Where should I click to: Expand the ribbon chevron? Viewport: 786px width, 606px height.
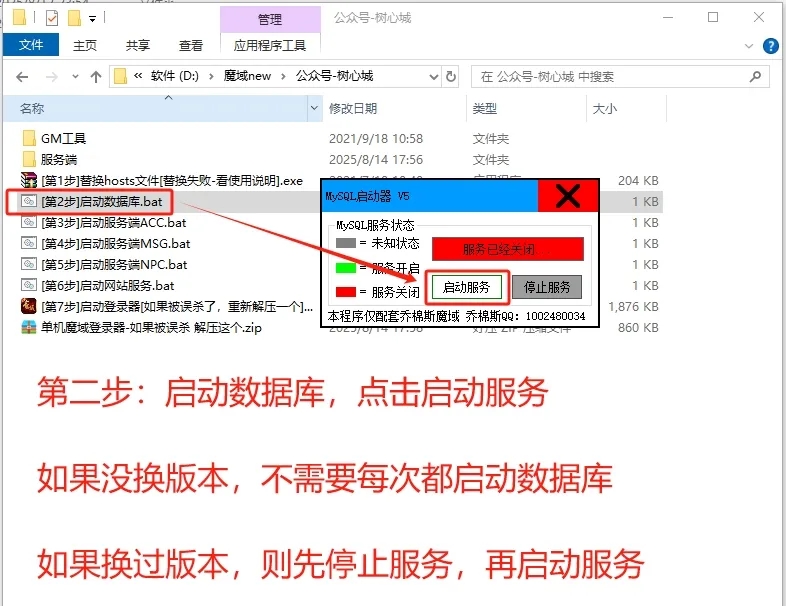pyautogui.click(x=749, y=46)
